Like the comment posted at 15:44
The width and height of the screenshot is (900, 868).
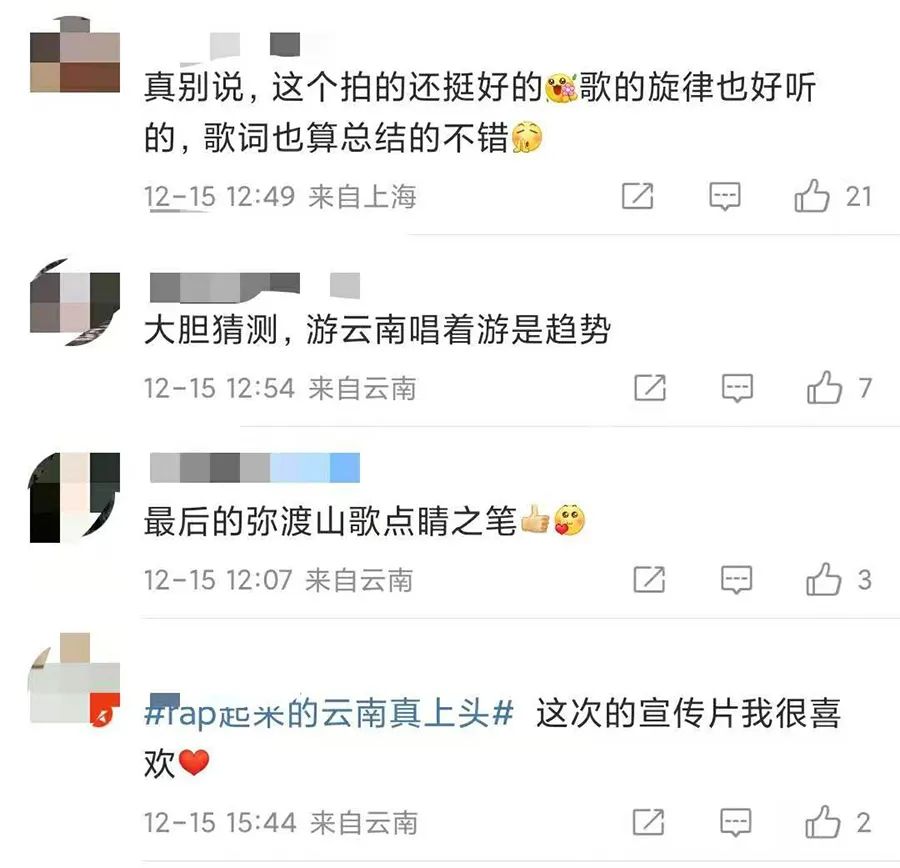pos(823,822)
